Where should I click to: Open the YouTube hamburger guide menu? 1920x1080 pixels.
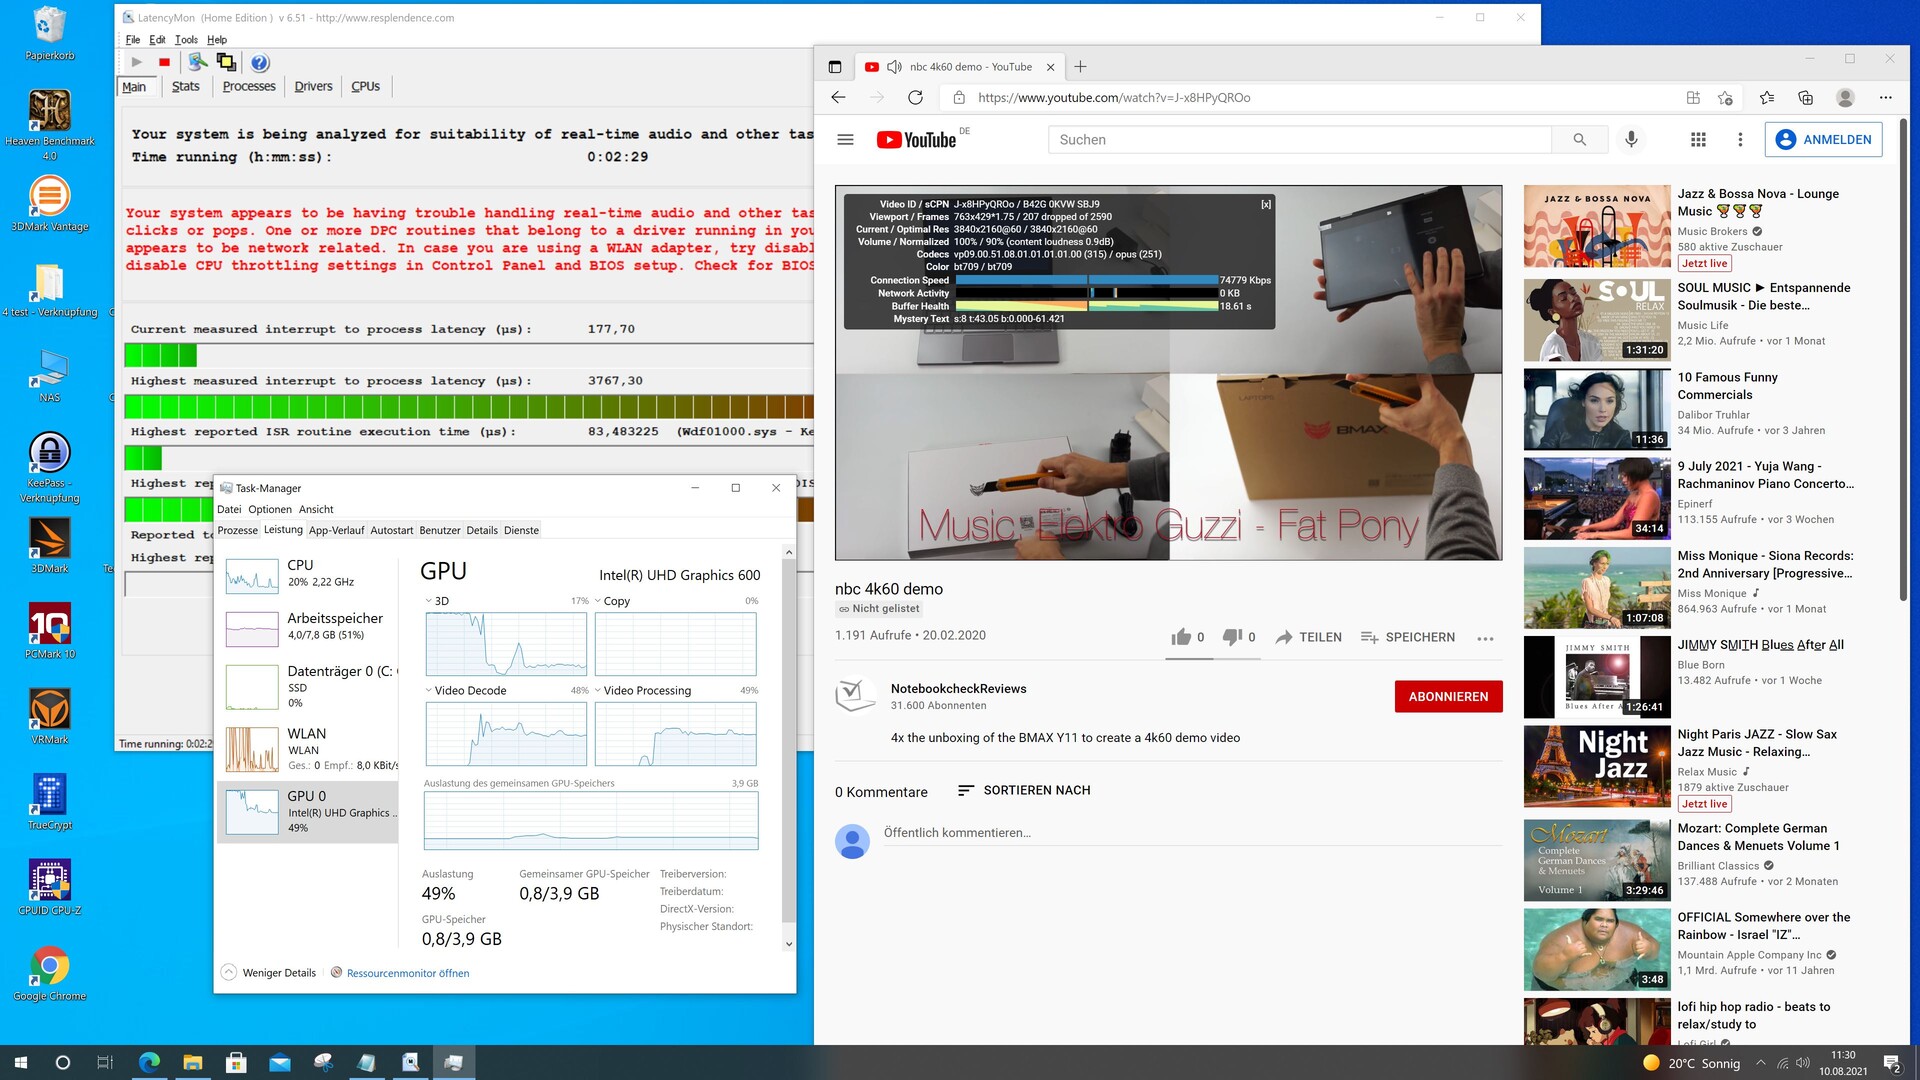coord(845,140)
